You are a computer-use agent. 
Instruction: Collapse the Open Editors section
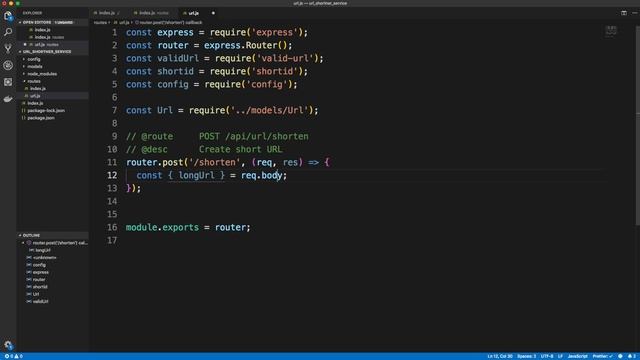(20, 22)
